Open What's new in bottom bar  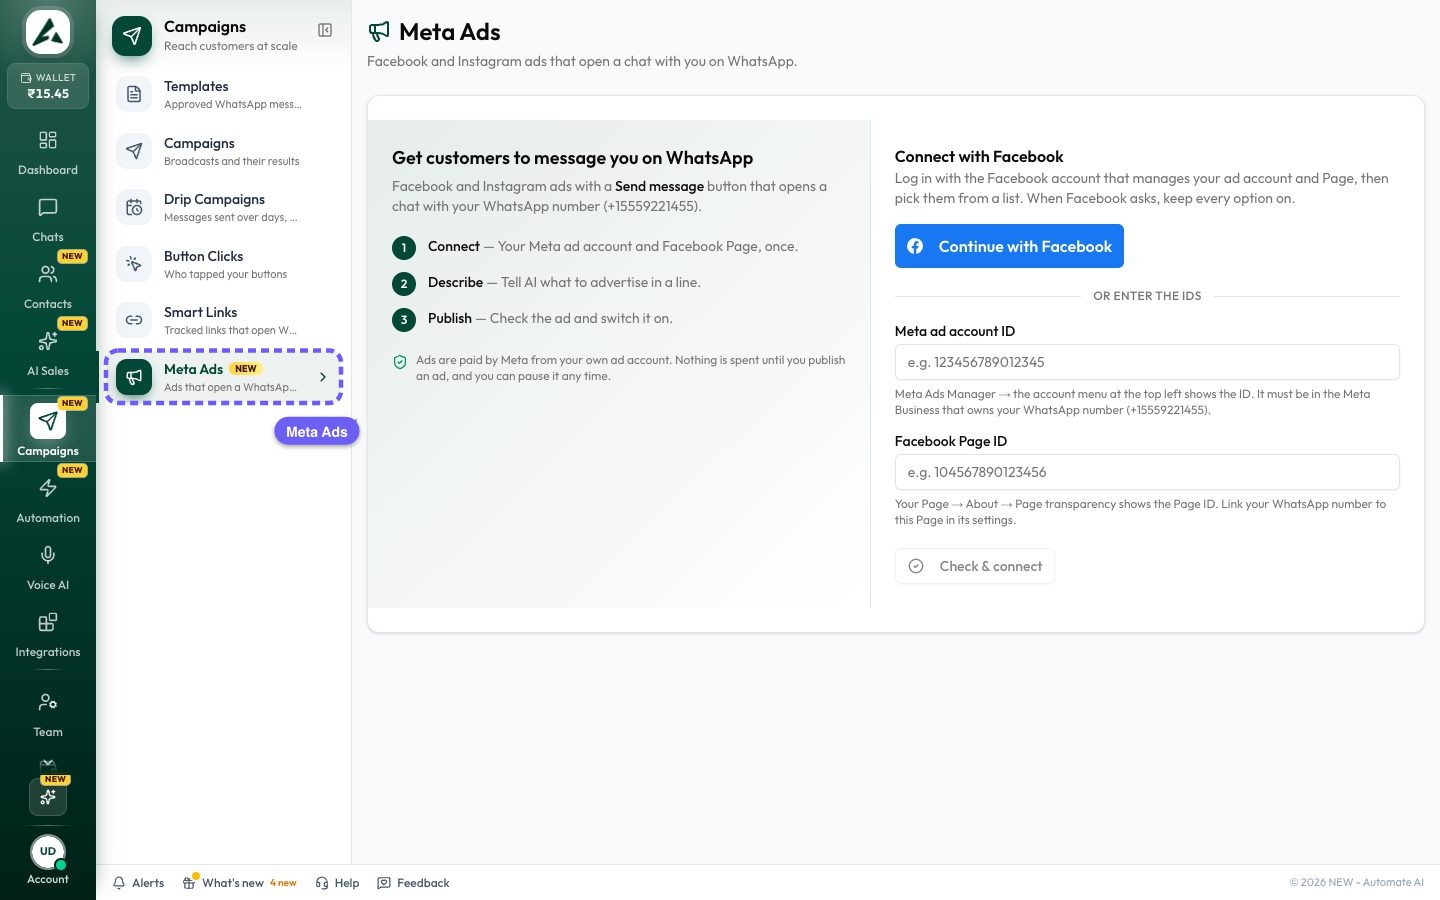click(x=240, y=883)
